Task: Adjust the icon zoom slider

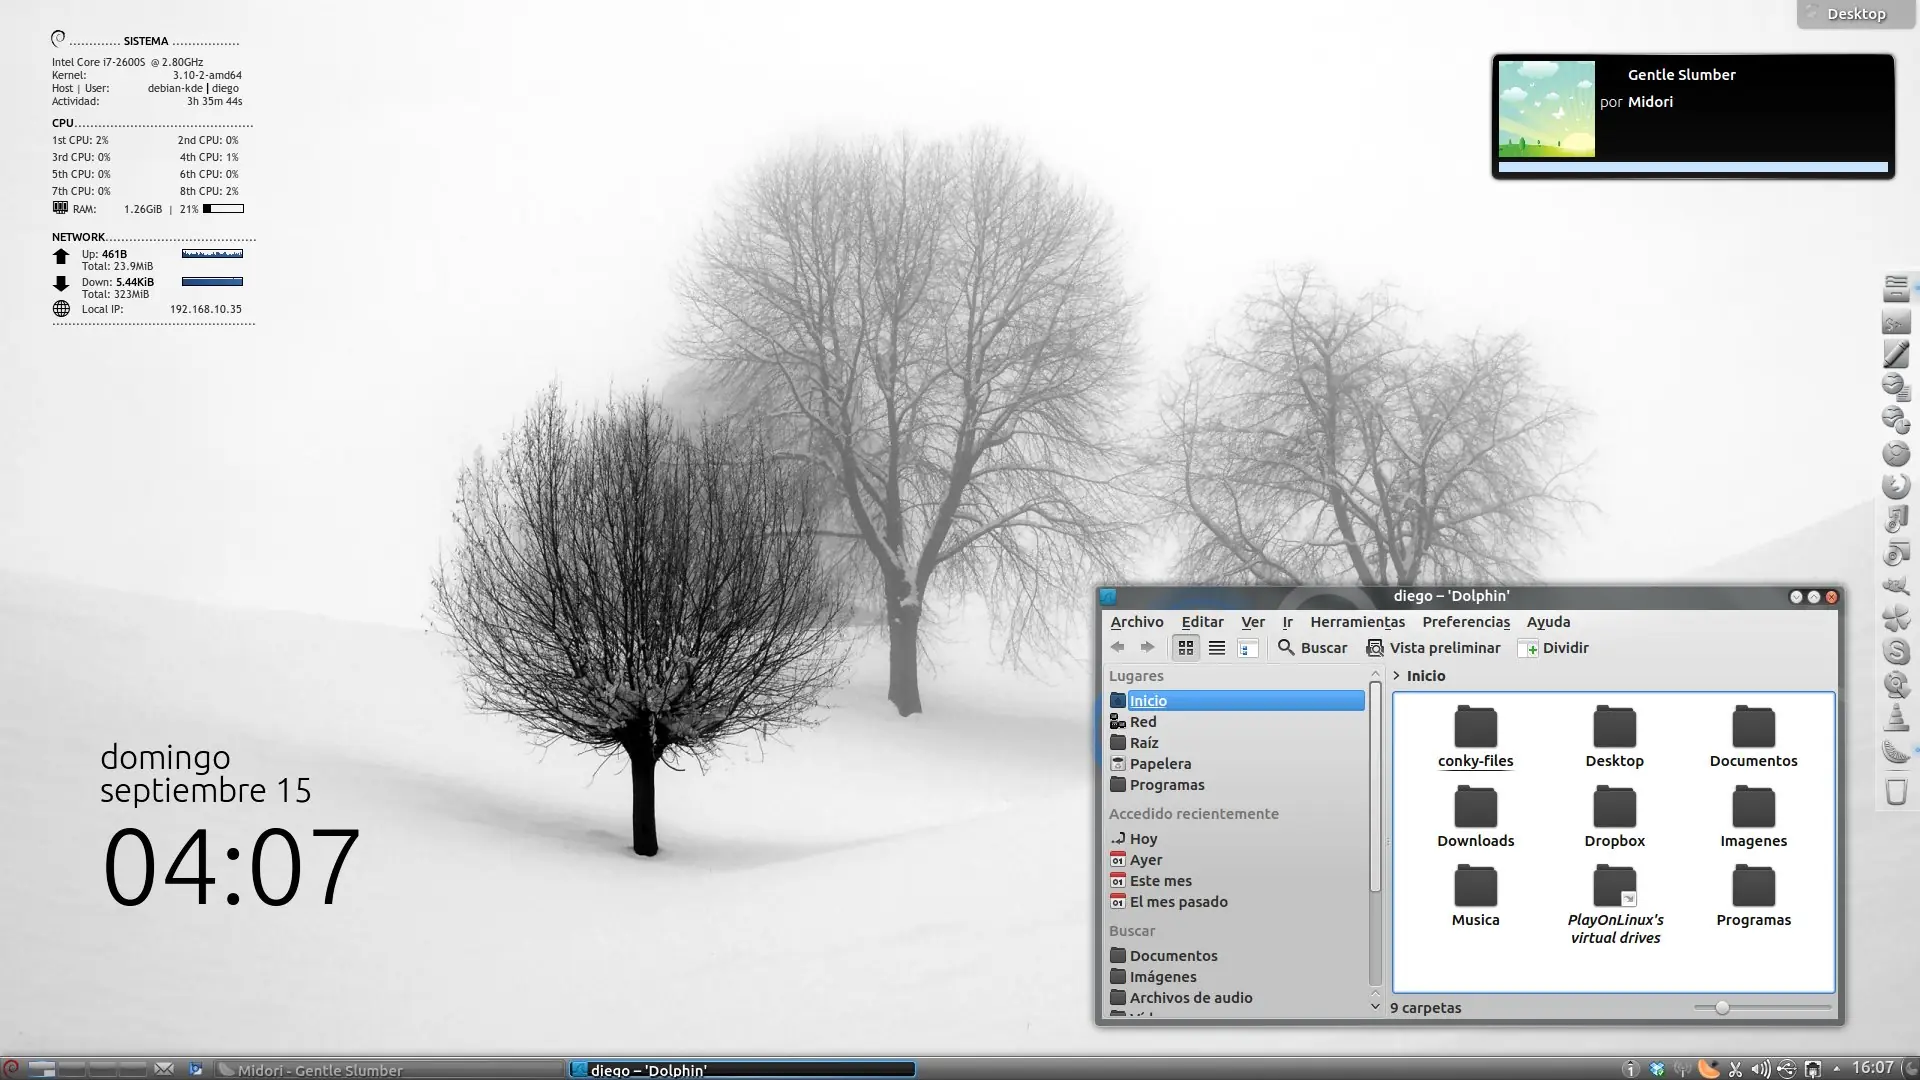Action: [1722, 1008]
